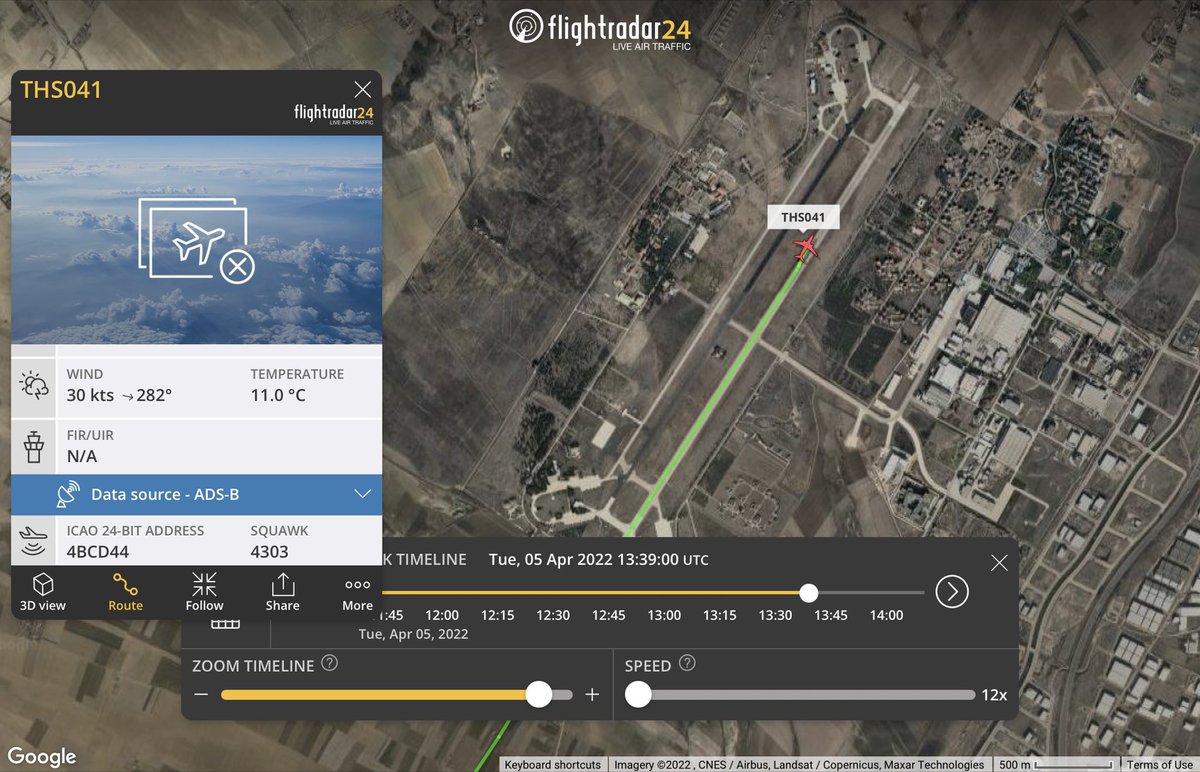Increase zoom timeline with plus button
The height and width of the screenshot is (772, 1200).
tap(592, 694)
